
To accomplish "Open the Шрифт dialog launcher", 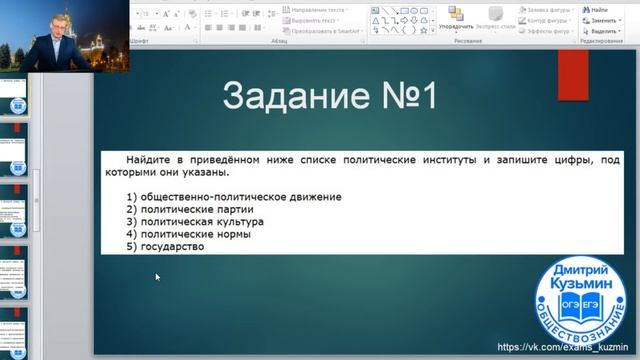I will 196,41.
